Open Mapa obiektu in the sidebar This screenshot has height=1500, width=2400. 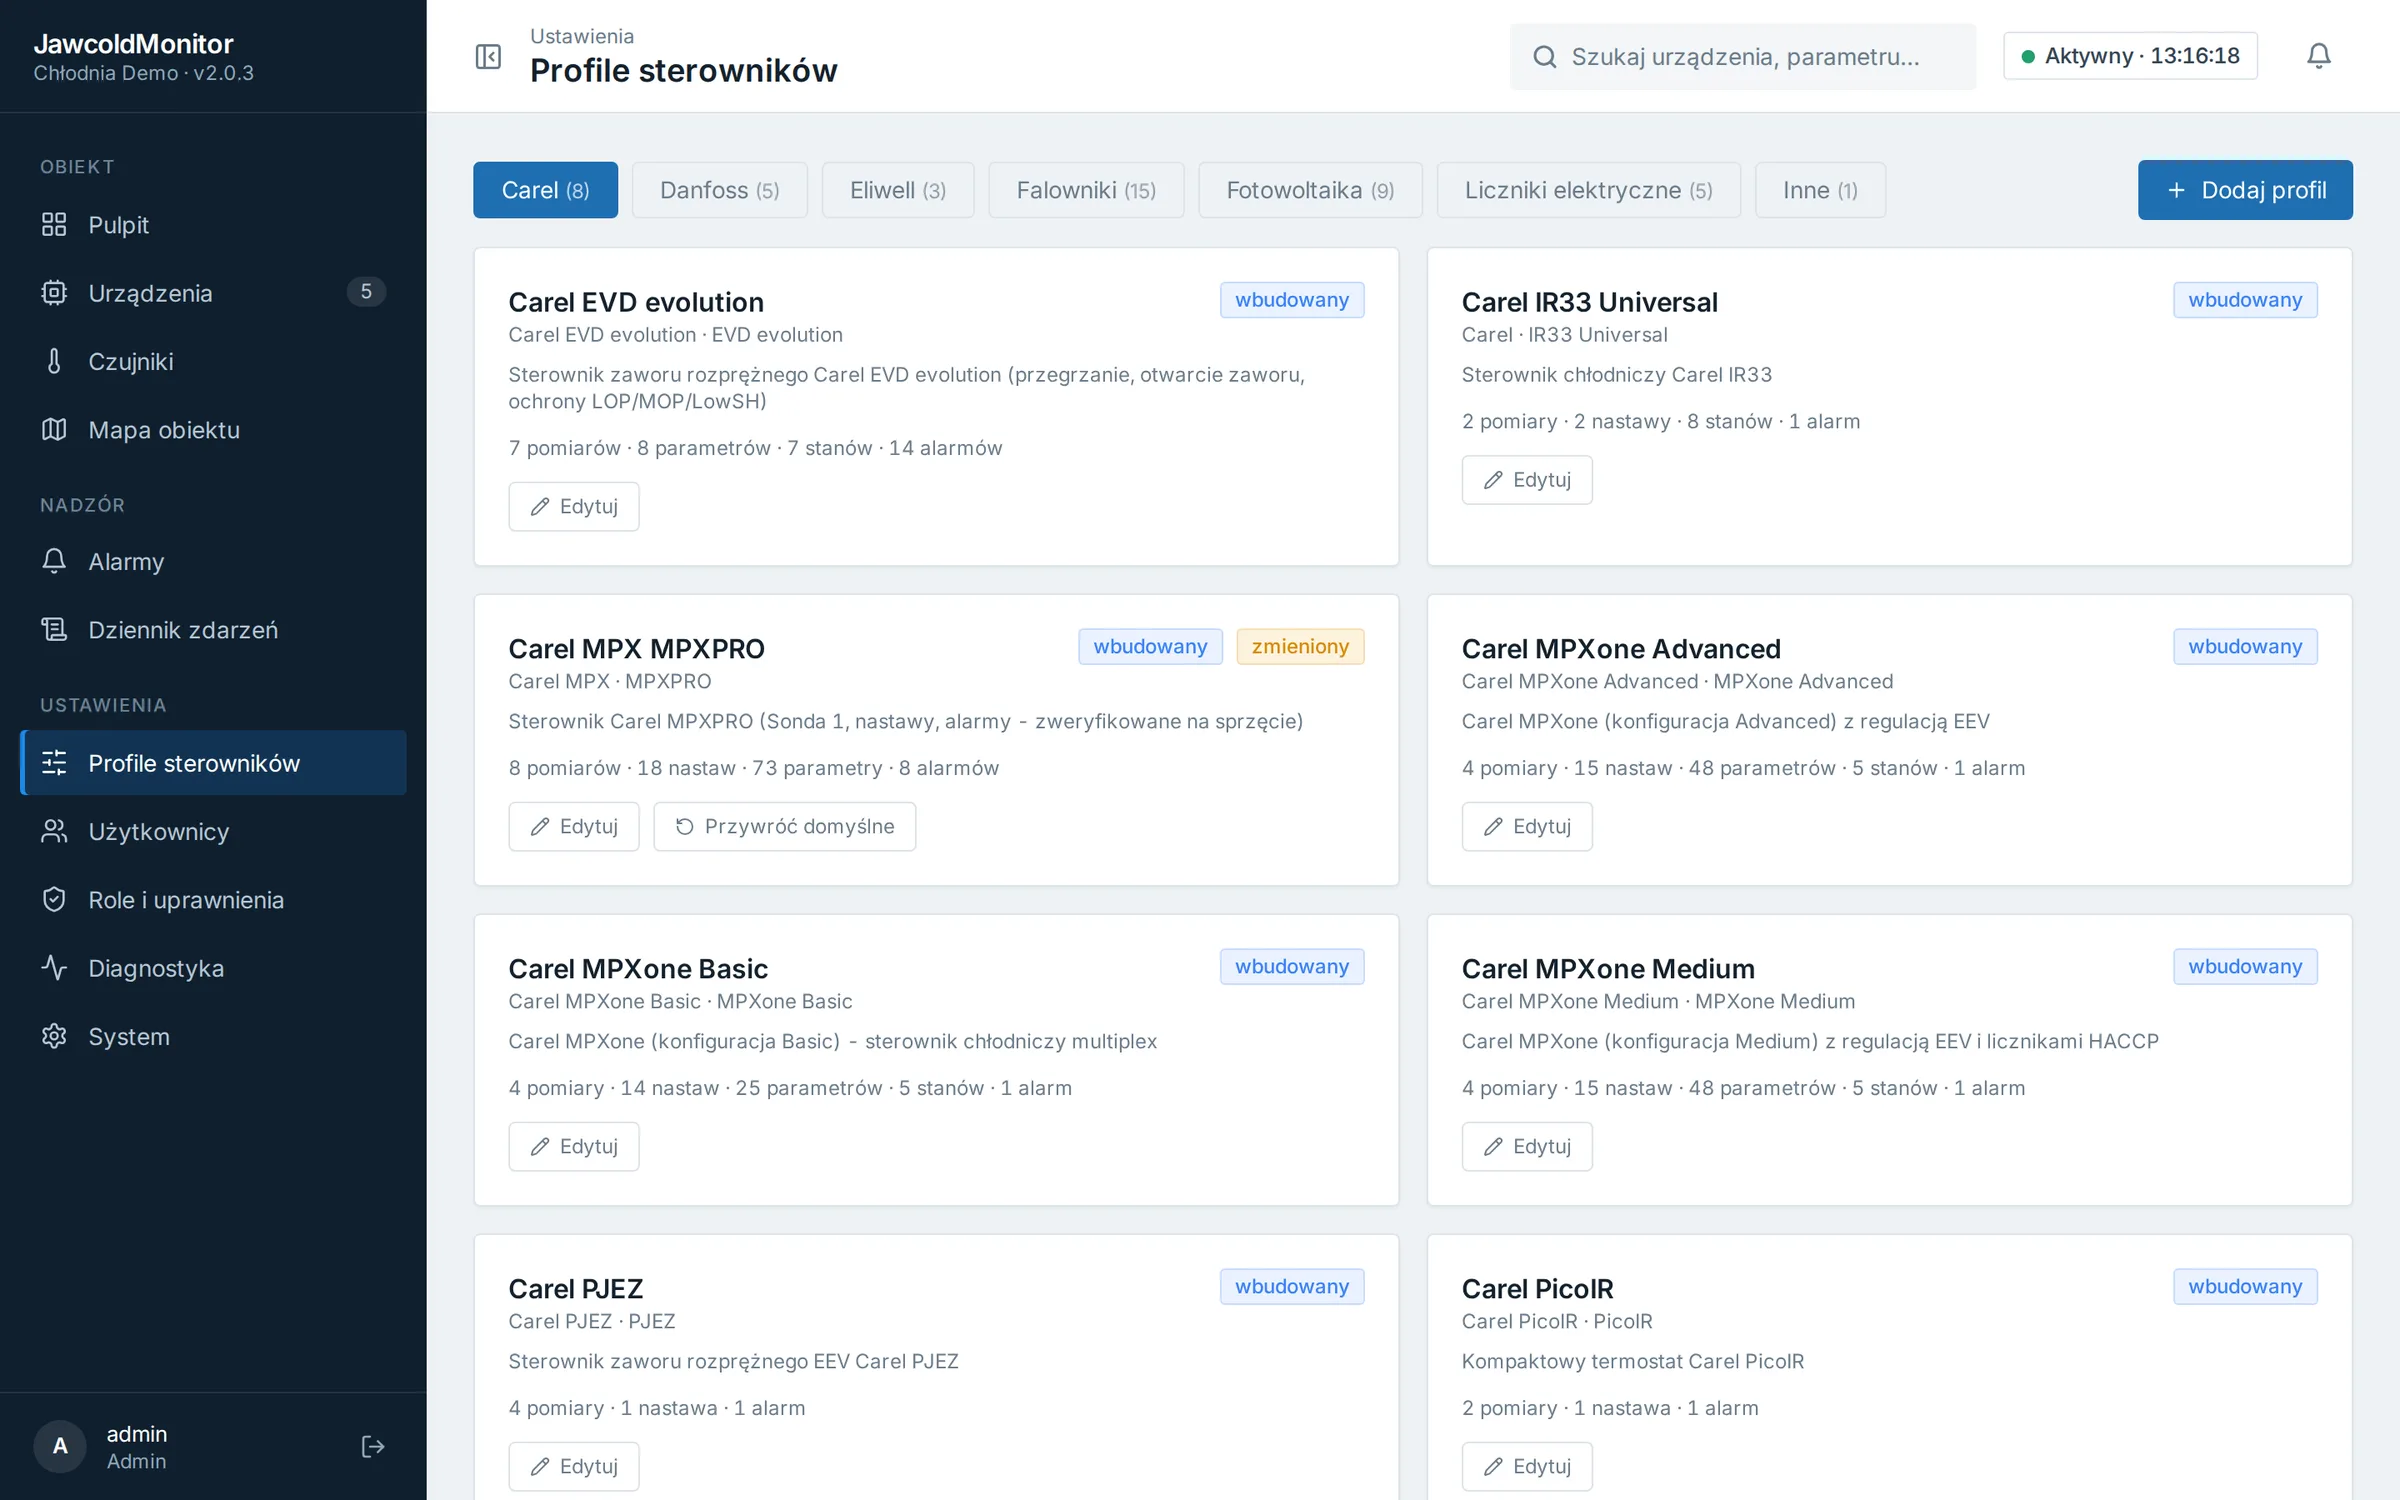click(213, 430)
